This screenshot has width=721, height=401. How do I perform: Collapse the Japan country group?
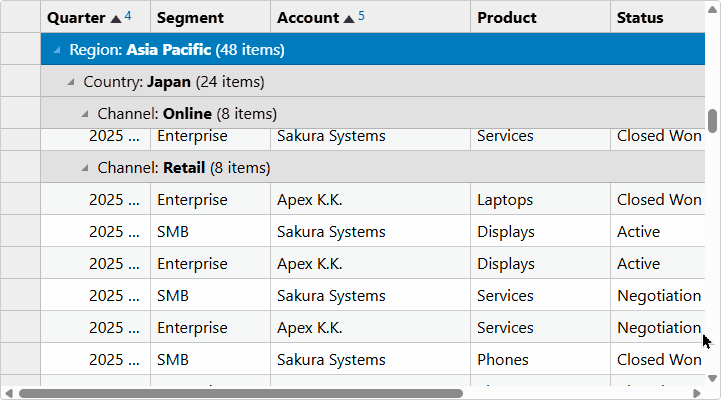(x=70, y=82)
